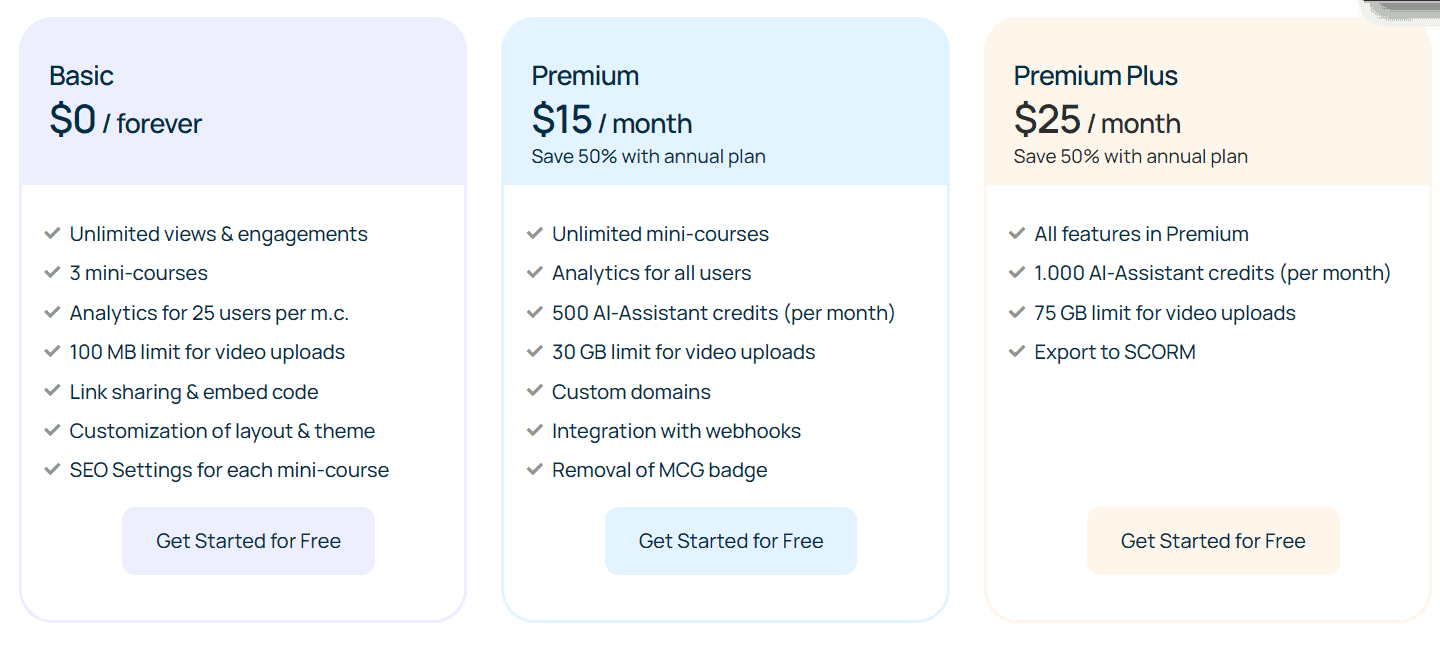Click the checkmark next to 3 mini-courses
This screenshot has width=1440, height=656.
[53, 272]
